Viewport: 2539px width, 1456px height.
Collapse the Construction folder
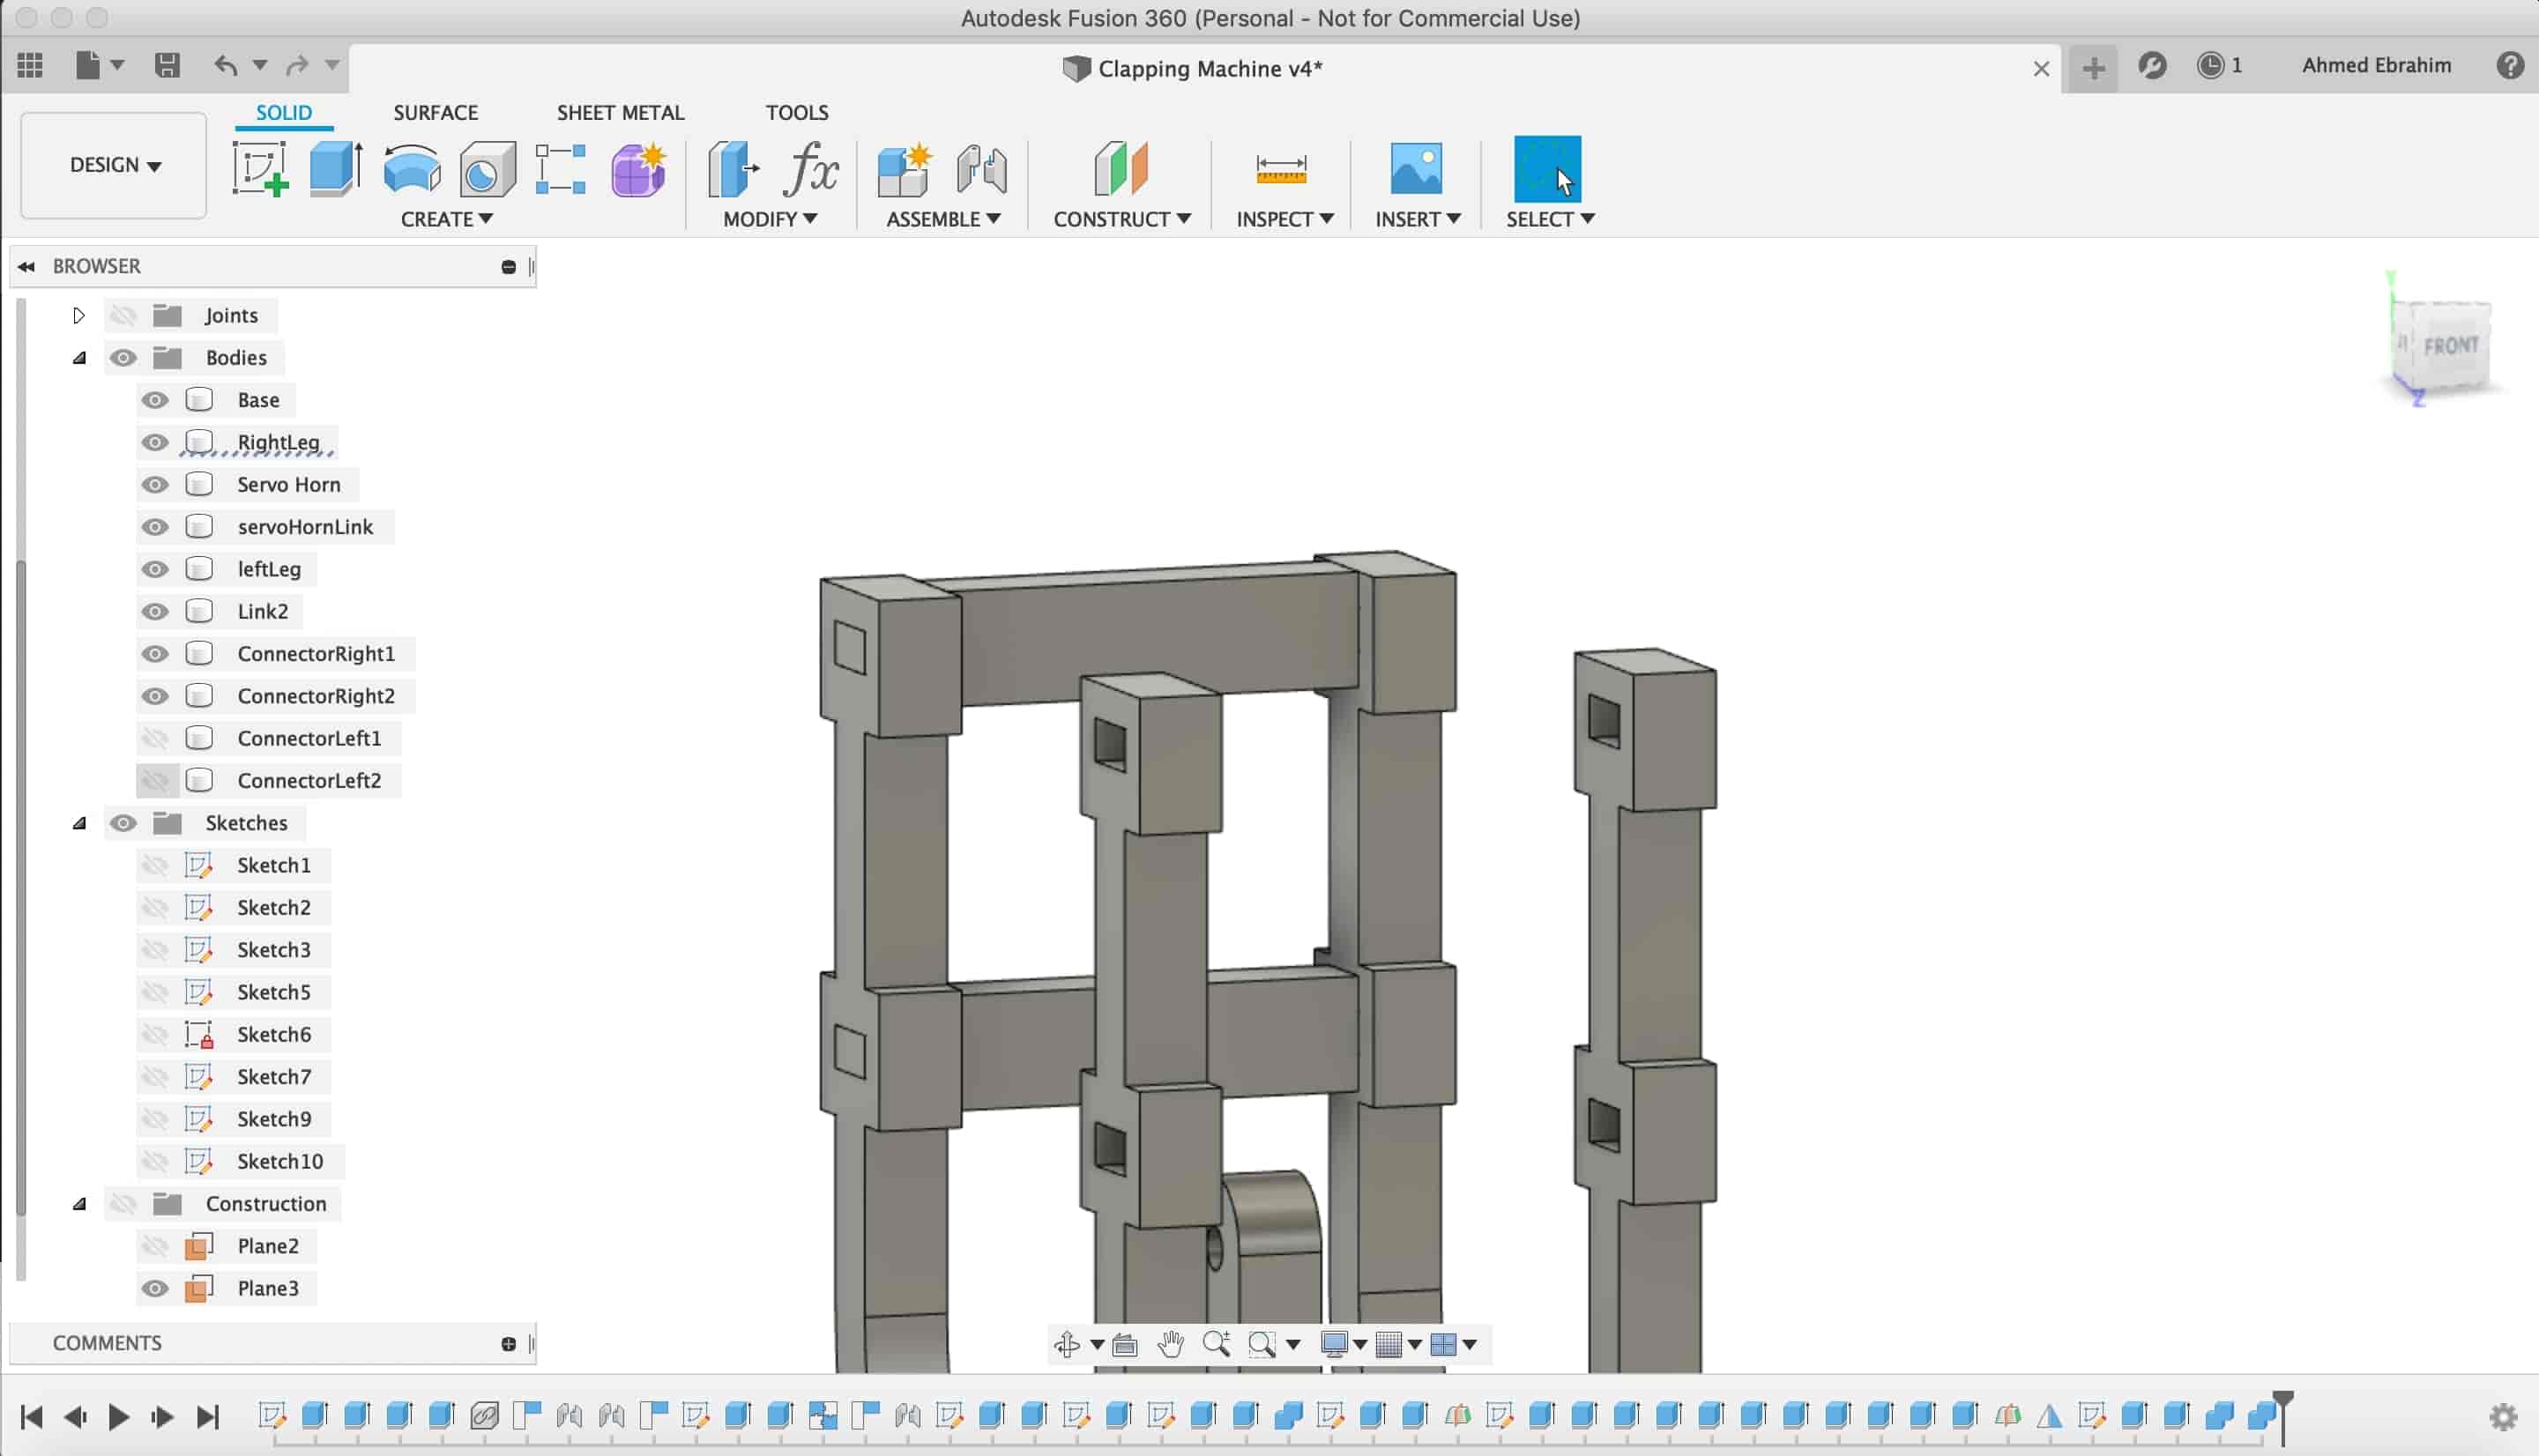pyautogui.click(x=79, y=1204)
